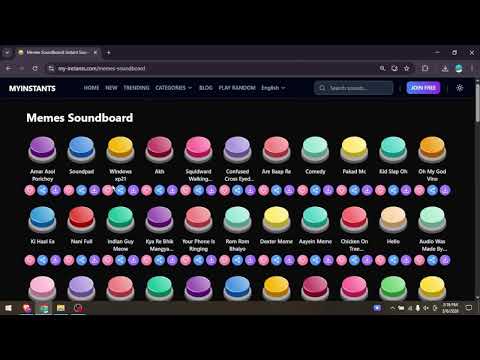Play the Kid Slap Oh sound button
The width and height of the screenshot is (480, 360).
[393, 149]
